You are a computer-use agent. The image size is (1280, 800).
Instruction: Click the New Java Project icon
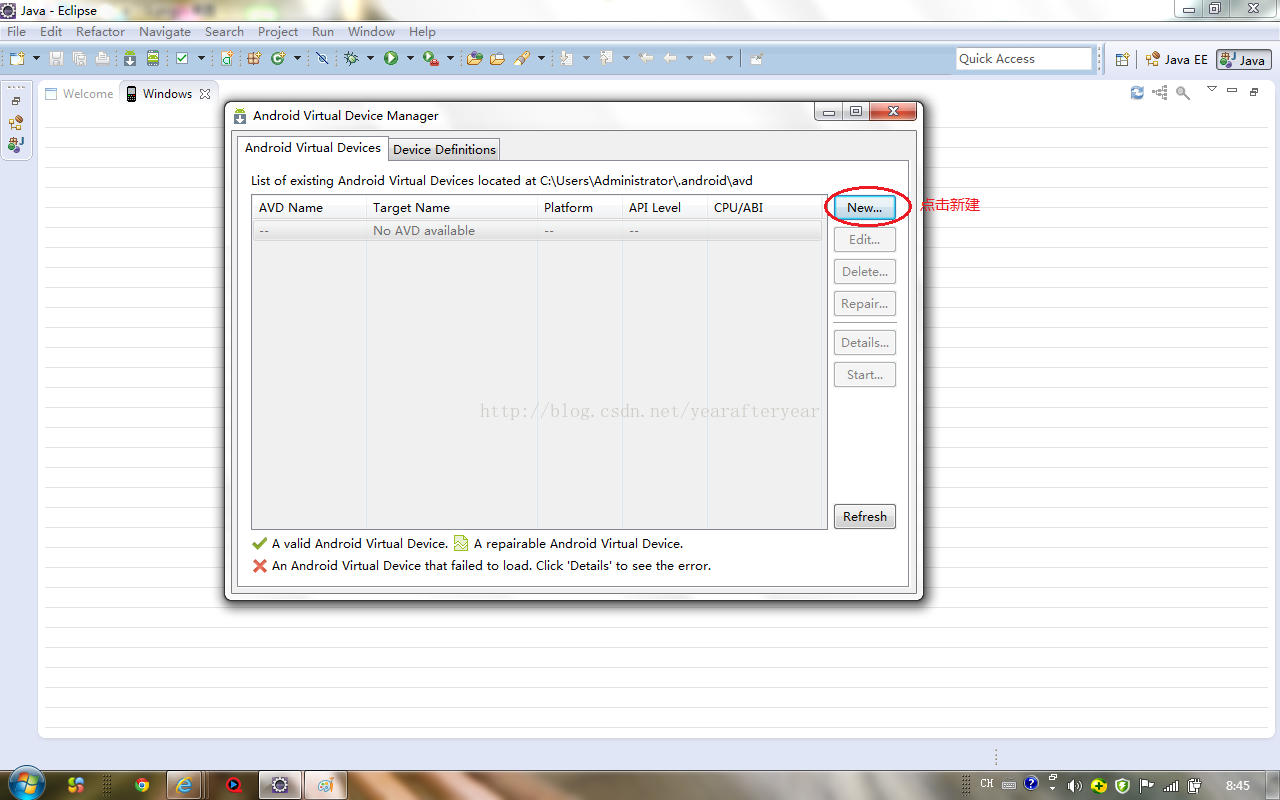(x=228, y=59)
